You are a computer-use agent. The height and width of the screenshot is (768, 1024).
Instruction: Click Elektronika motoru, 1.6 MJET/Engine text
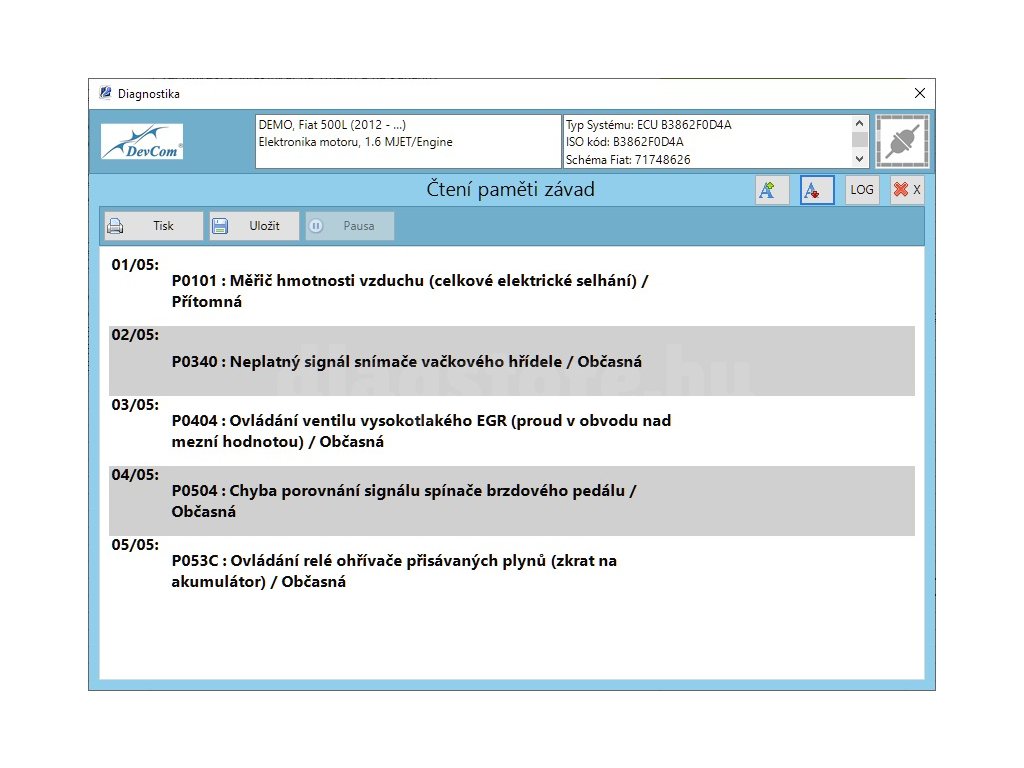coord(355,142)
